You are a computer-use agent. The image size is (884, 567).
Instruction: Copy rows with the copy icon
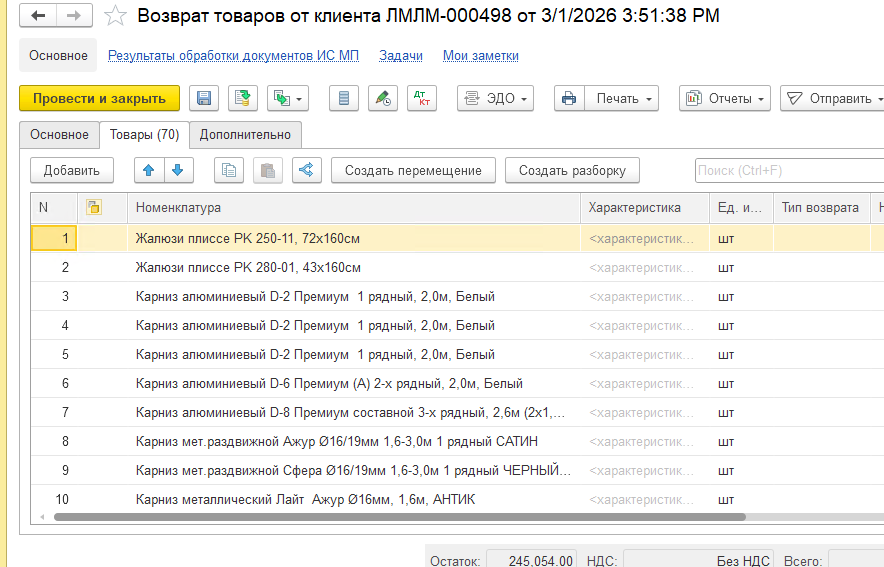click(229, 171)
